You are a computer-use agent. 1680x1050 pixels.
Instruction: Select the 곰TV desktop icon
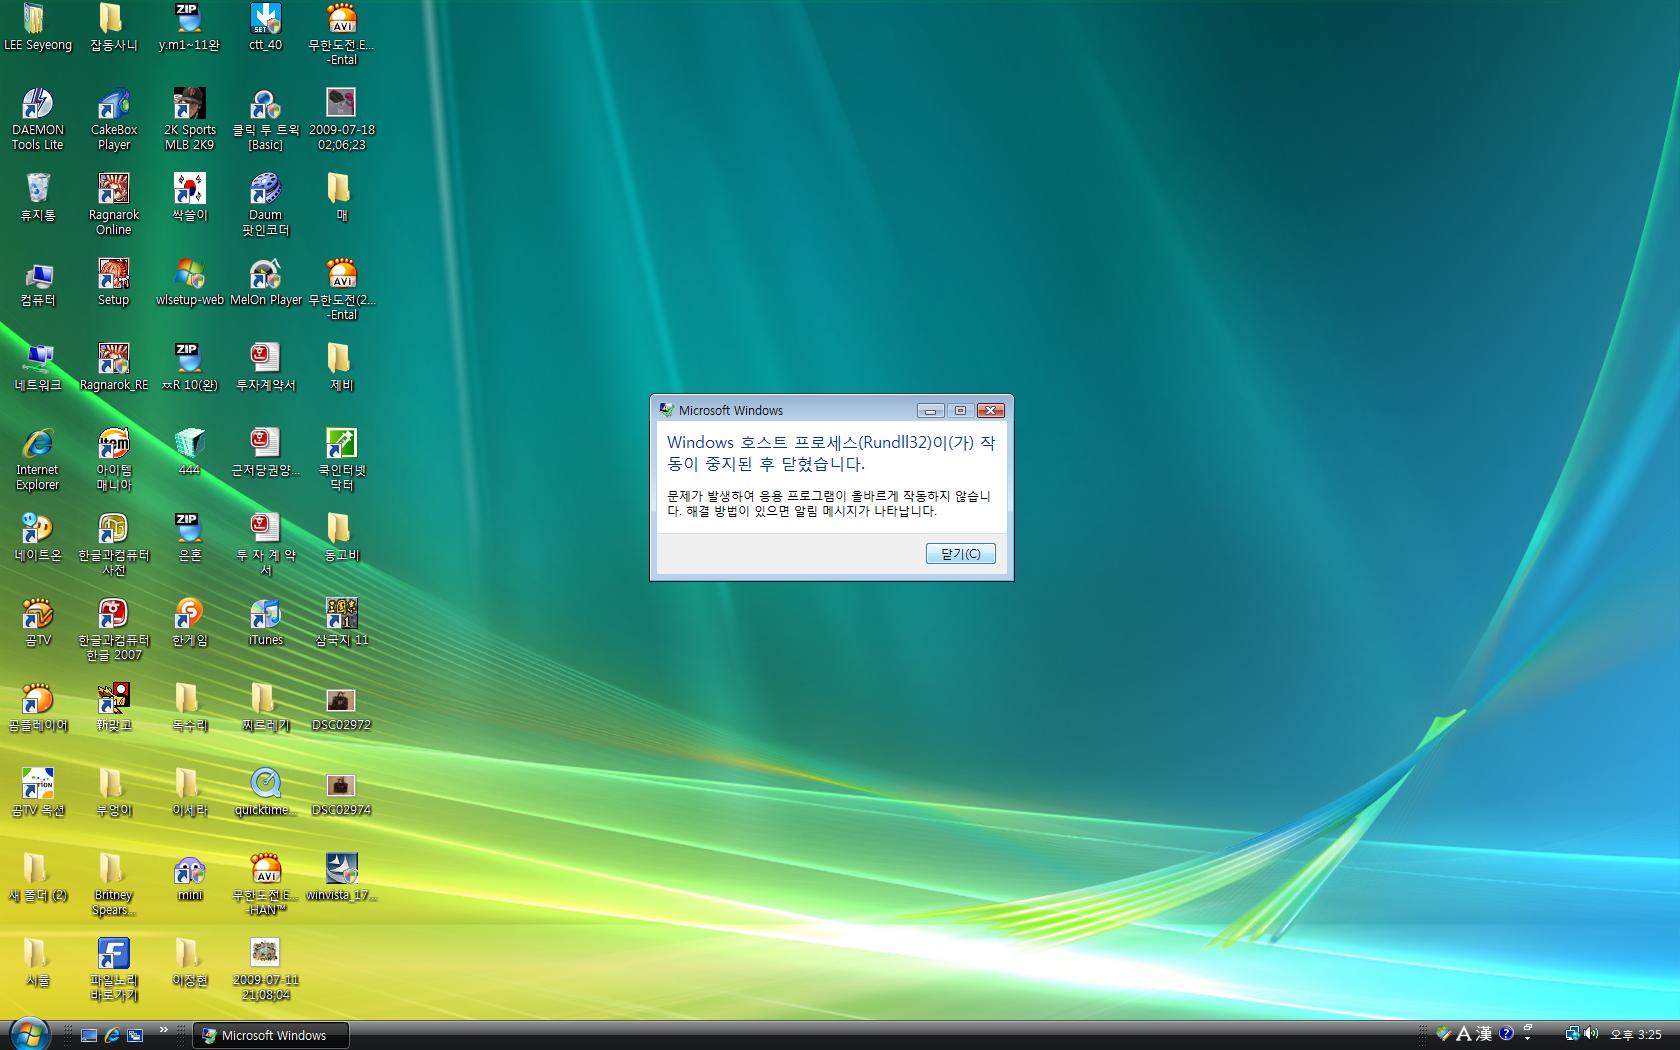pos(38,622)
